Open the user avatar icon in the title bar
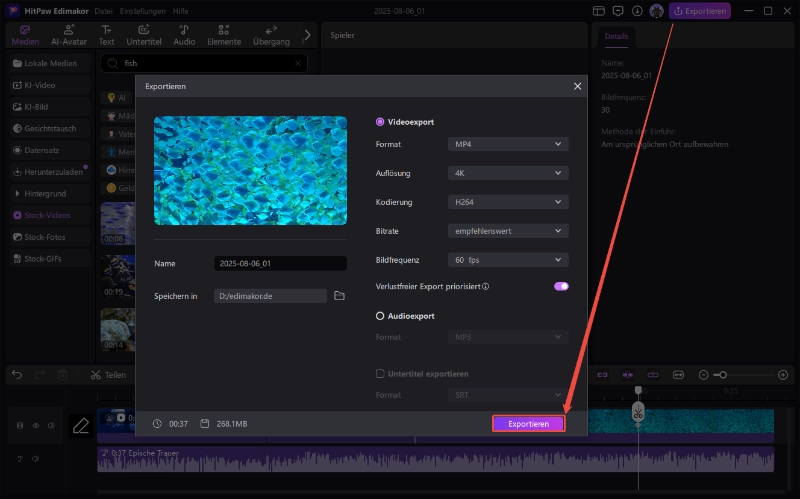The image size is (800, 499). 656,11
